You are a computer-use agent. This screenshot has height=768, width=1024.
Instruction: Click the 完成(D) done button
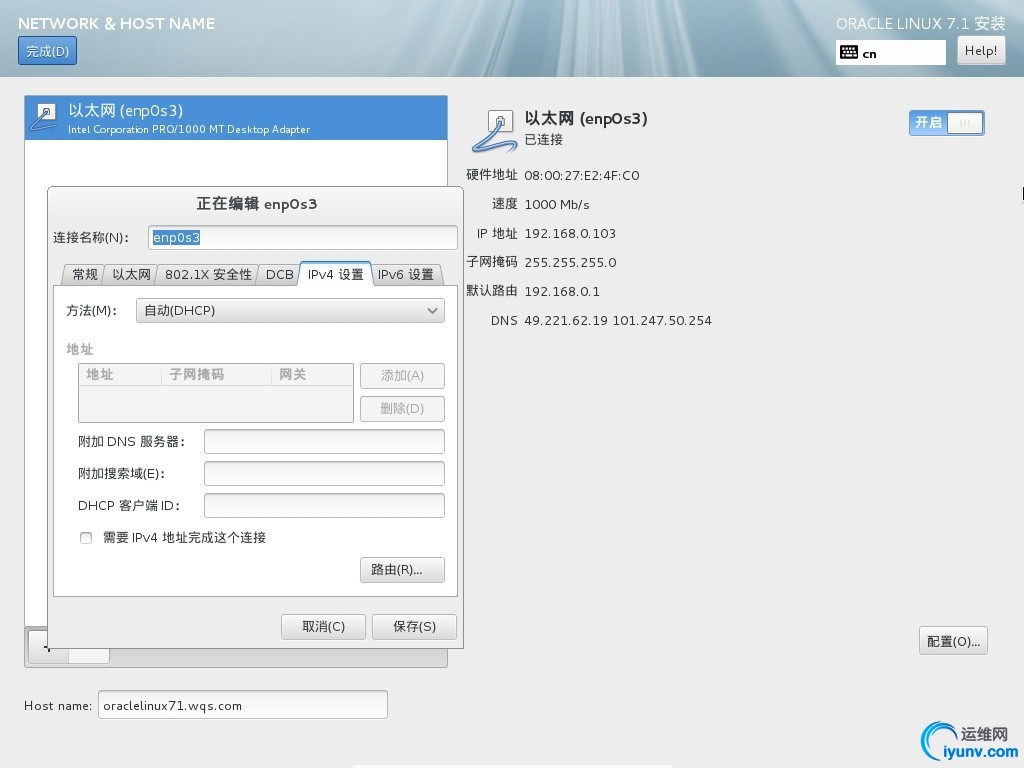47,51
